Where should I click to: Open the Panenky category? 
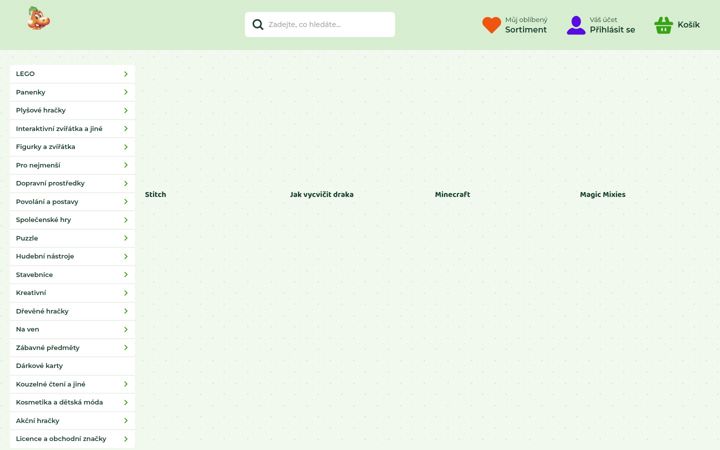click(x=72, y=92)
